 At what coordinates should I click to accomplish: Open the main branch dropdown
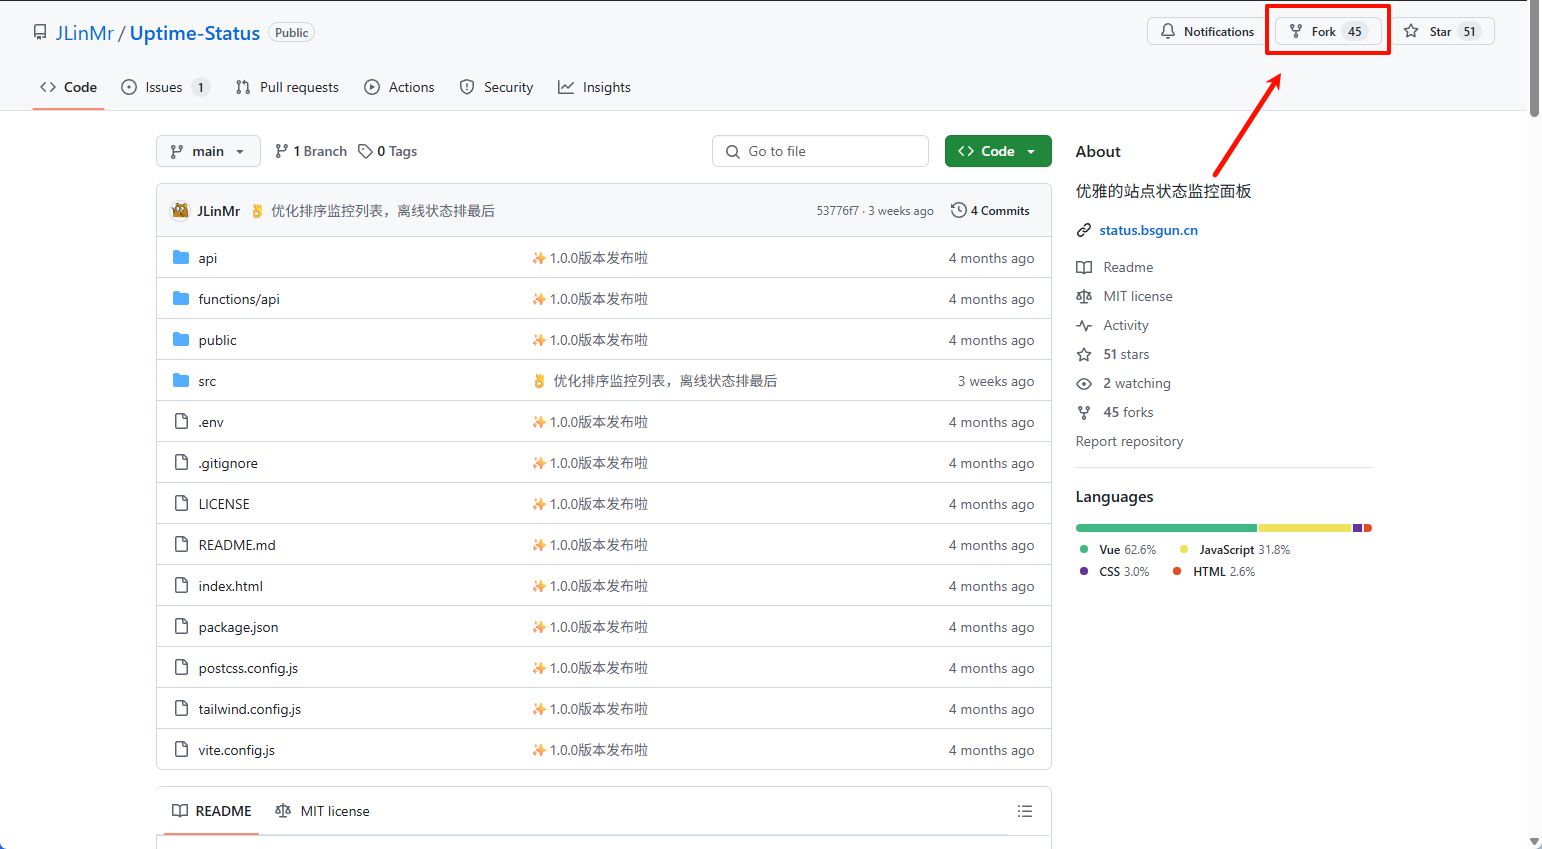208,151
